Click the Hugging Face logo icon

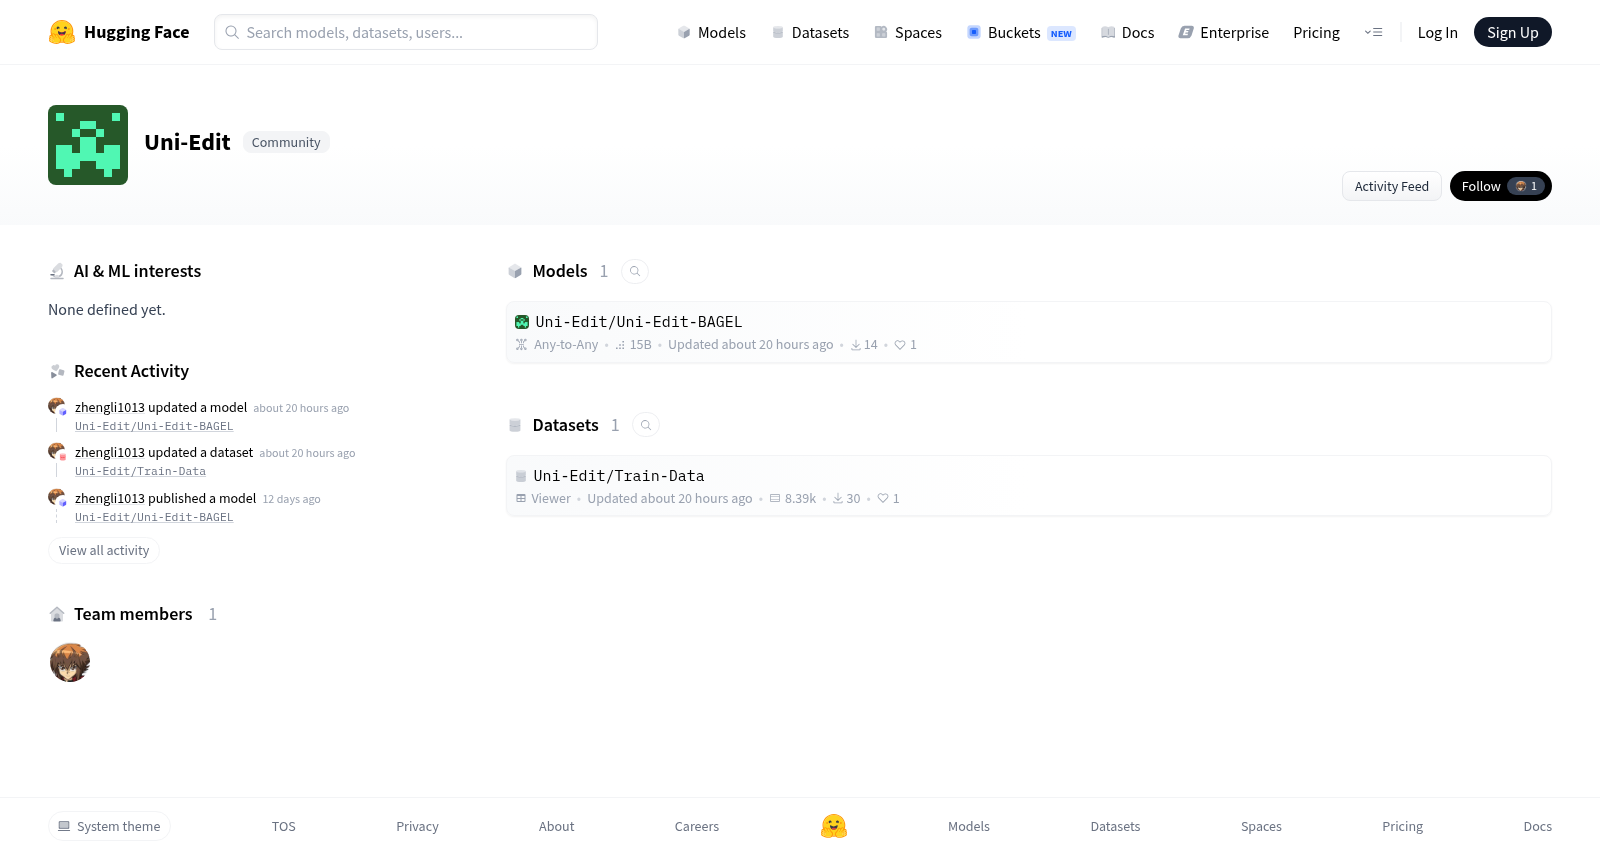pyautogui.click(x=62, y=32)
